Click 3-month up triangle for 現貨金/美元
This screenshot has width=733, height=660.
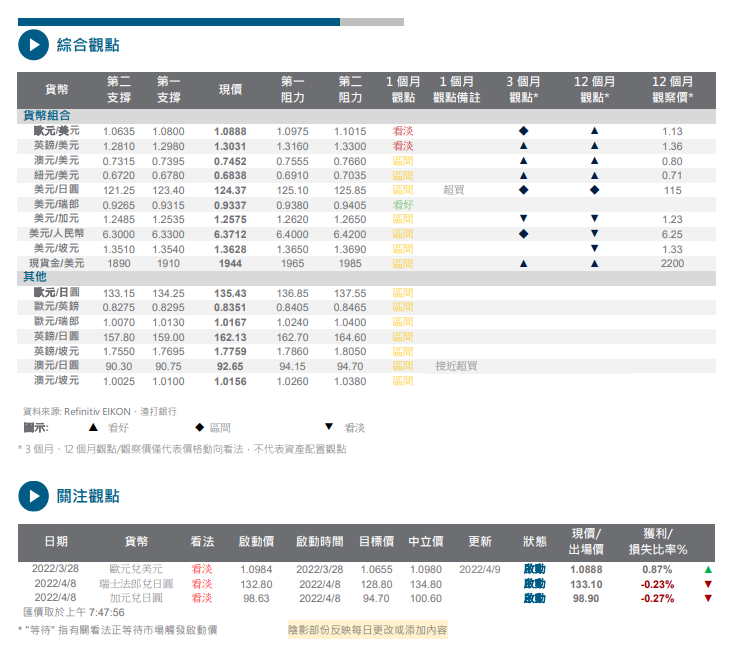point(523,263)
